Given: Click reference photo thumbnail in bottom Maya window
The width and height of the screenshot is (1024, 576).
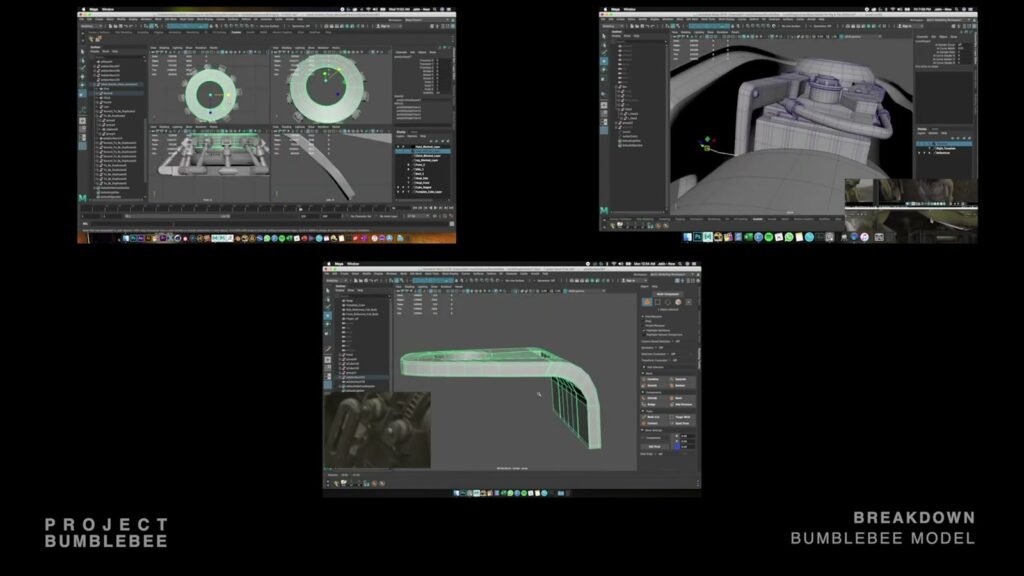Looking at the screenshot, I should 377,430.
